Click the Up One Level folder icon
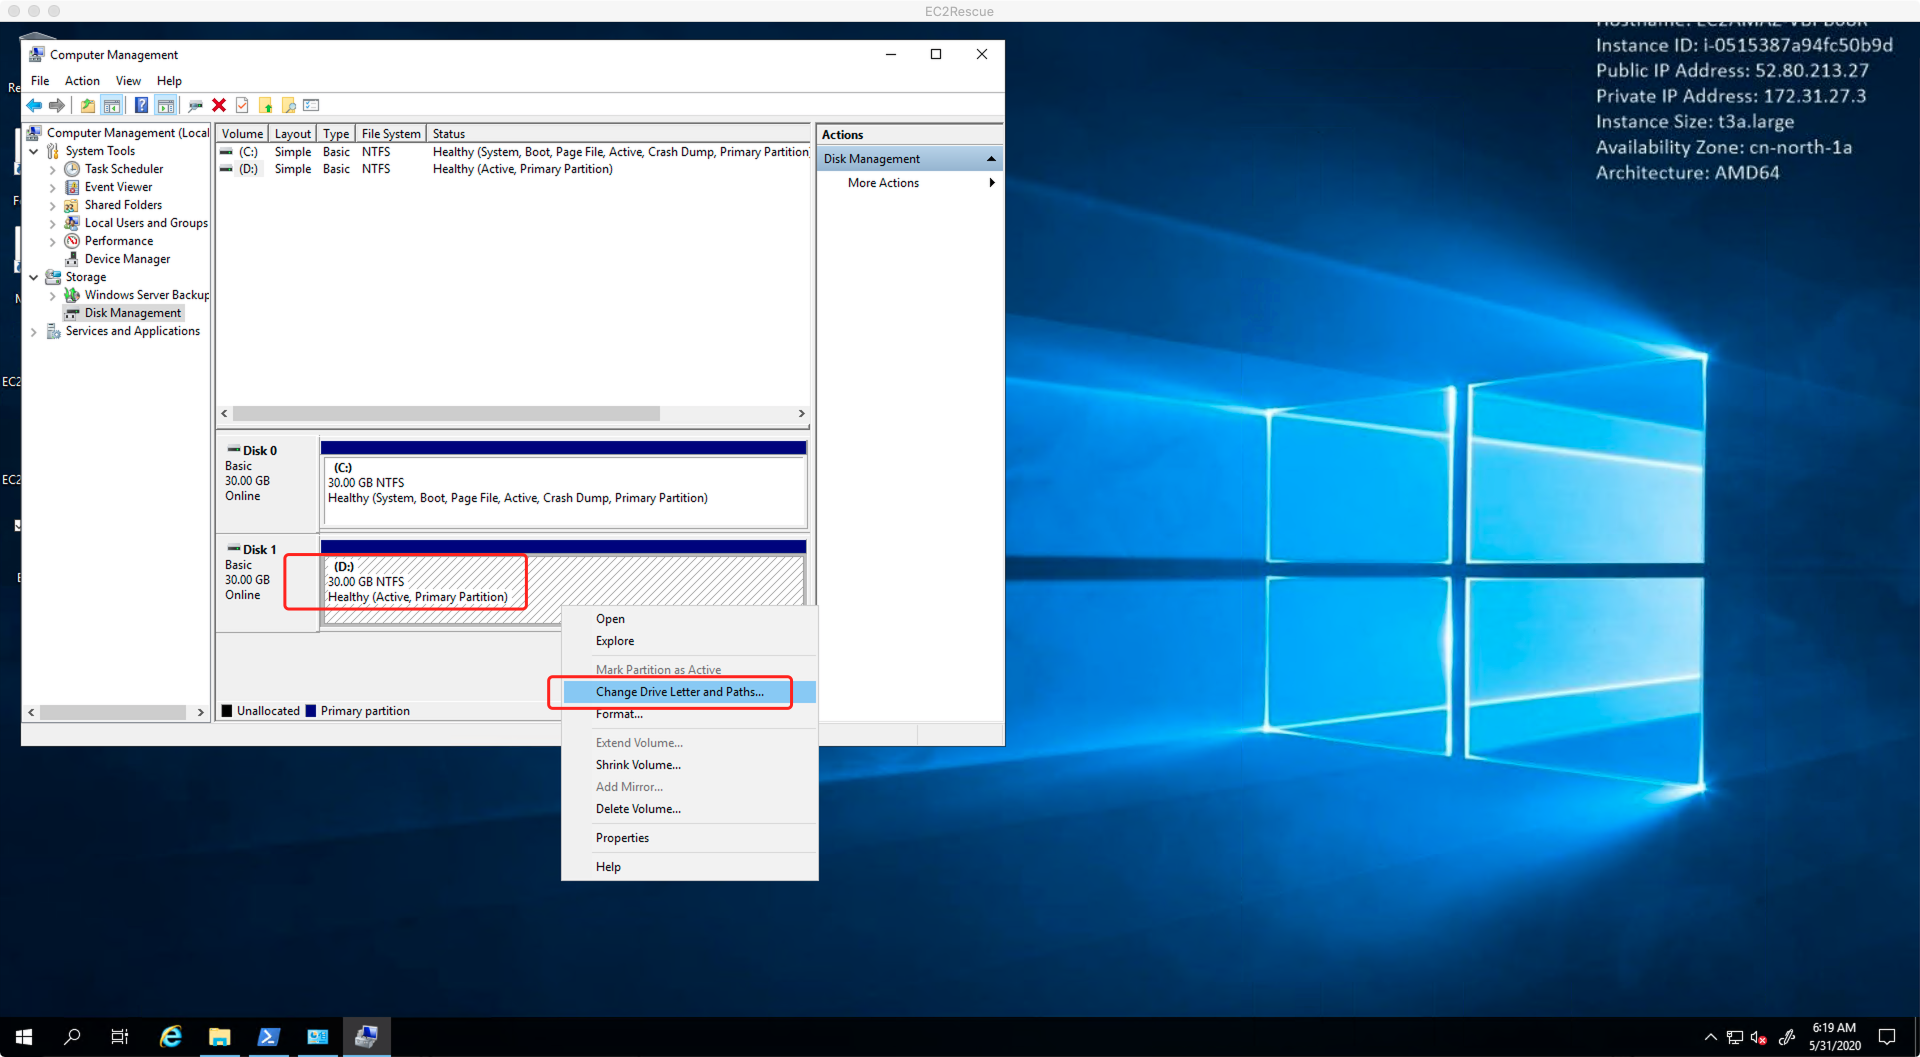Viewport: 1920px width, 1057px height. (88, 106)
